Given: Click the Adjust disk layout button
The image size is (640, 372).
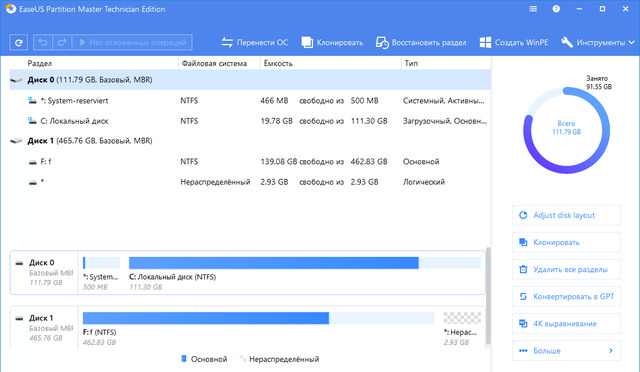Looking at the screenshot, I should [566, 215].
